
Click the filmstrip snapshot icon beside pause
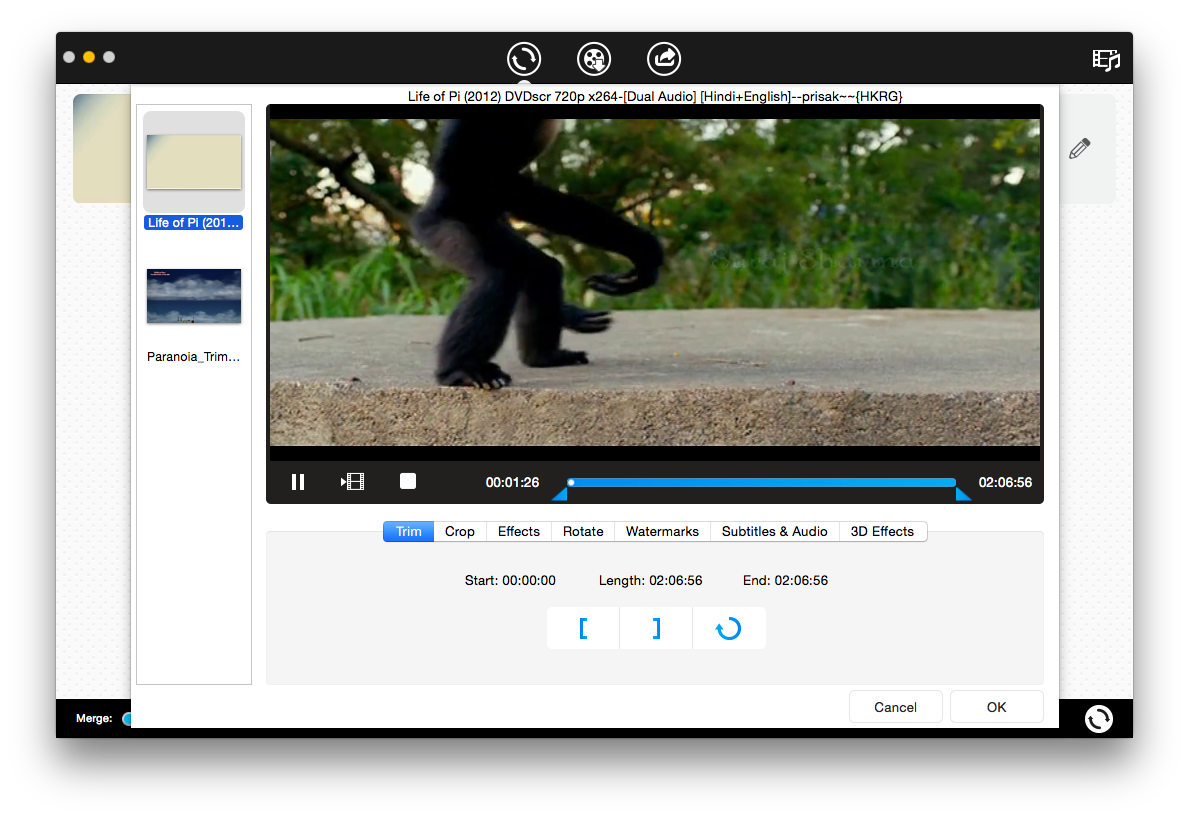pyautogui.click(x=352, y=482)
